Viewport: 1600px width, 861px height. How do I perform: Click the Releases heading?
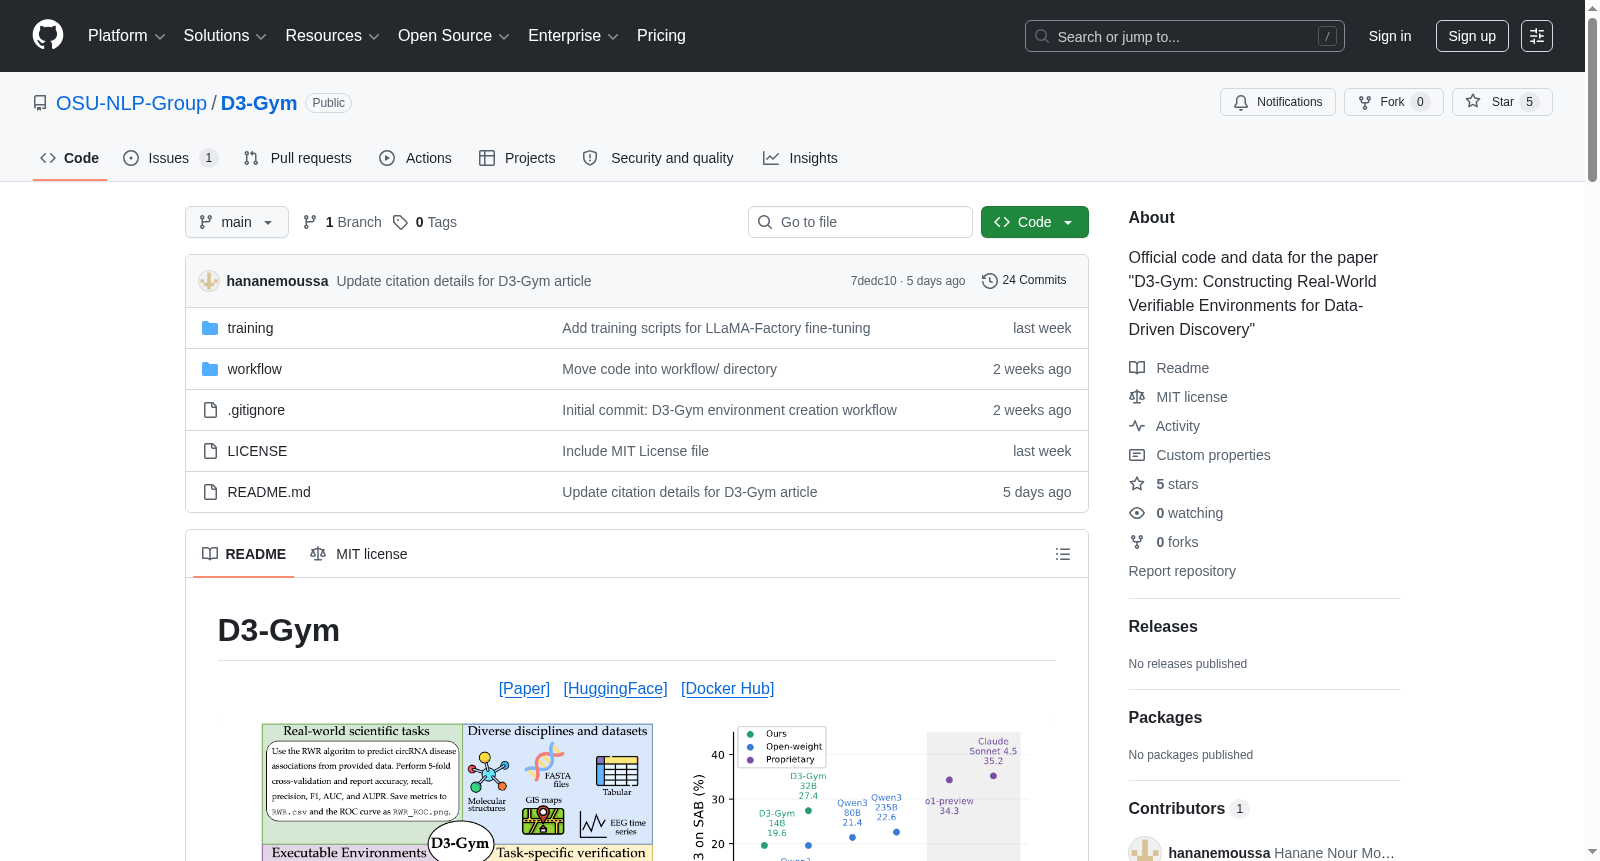point(1163,627)
